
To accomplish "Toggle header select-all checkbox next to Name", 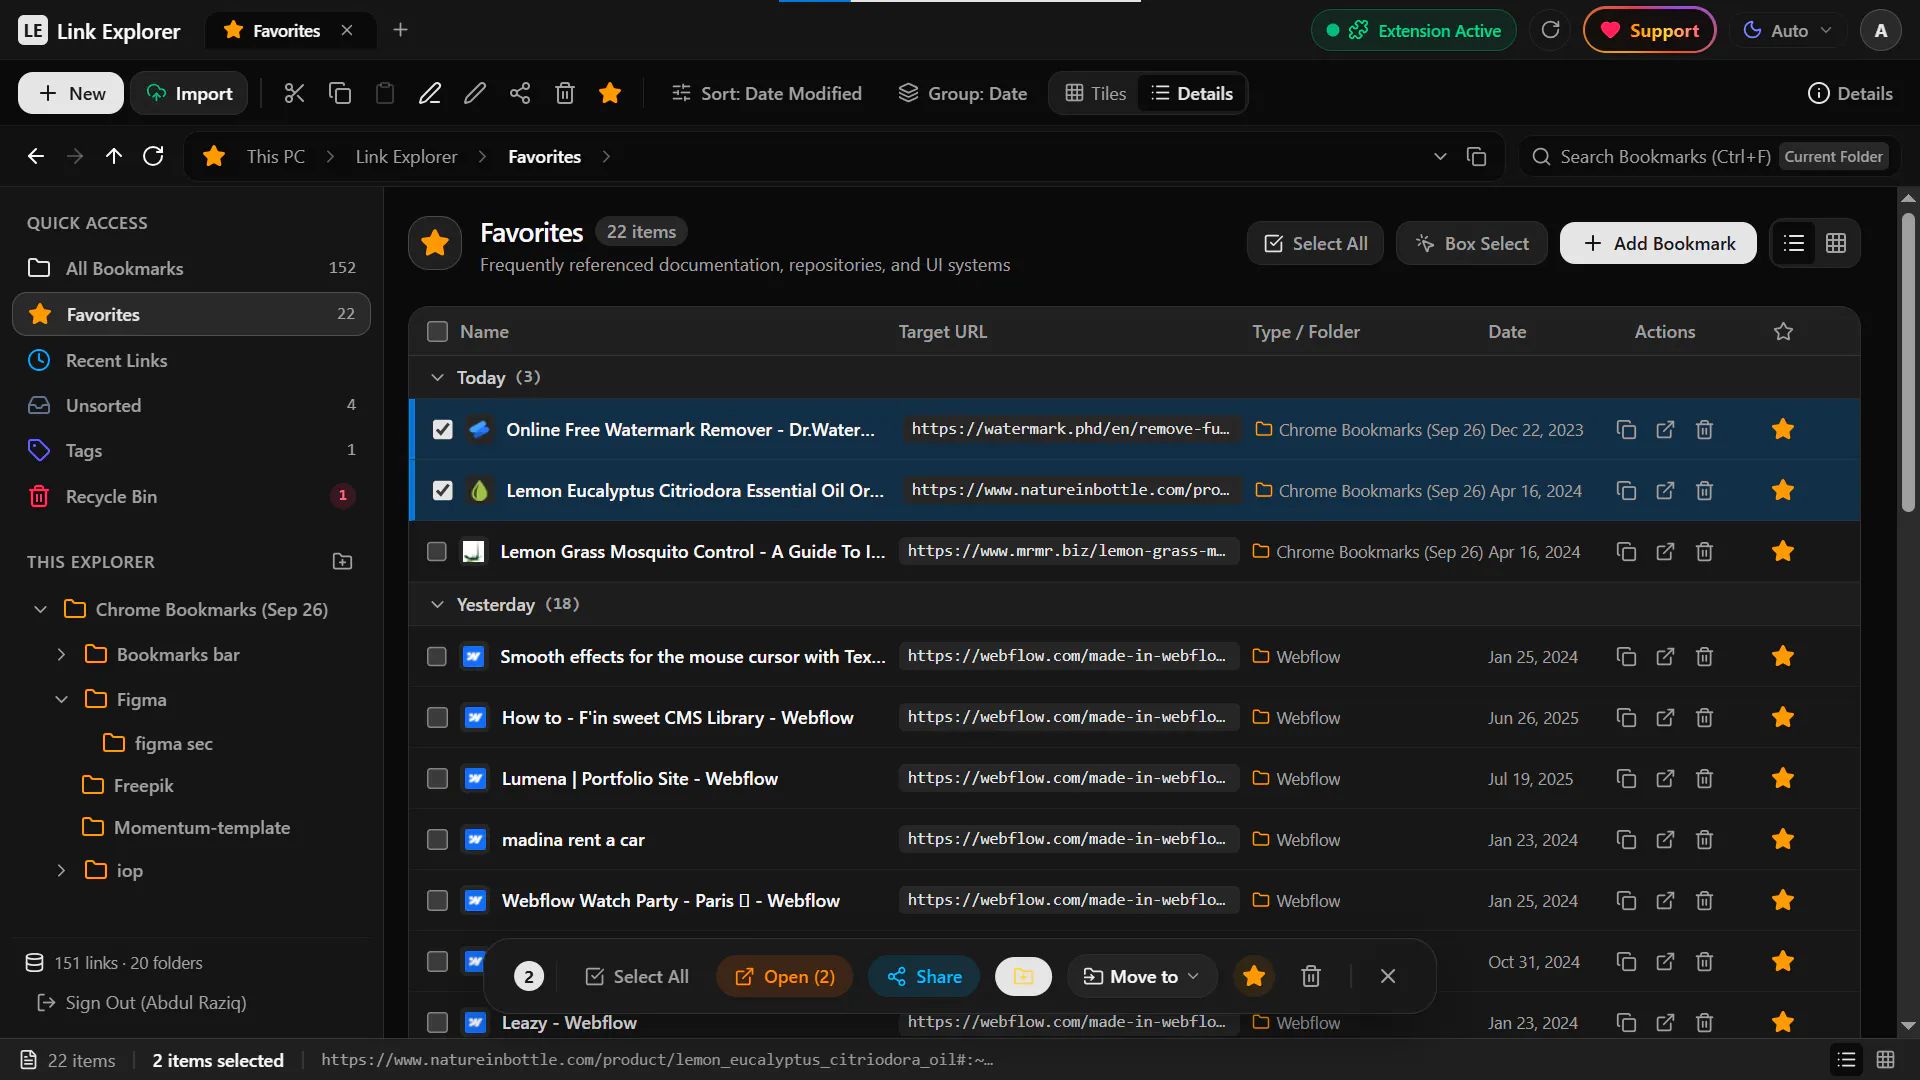I will click(437, 331).
